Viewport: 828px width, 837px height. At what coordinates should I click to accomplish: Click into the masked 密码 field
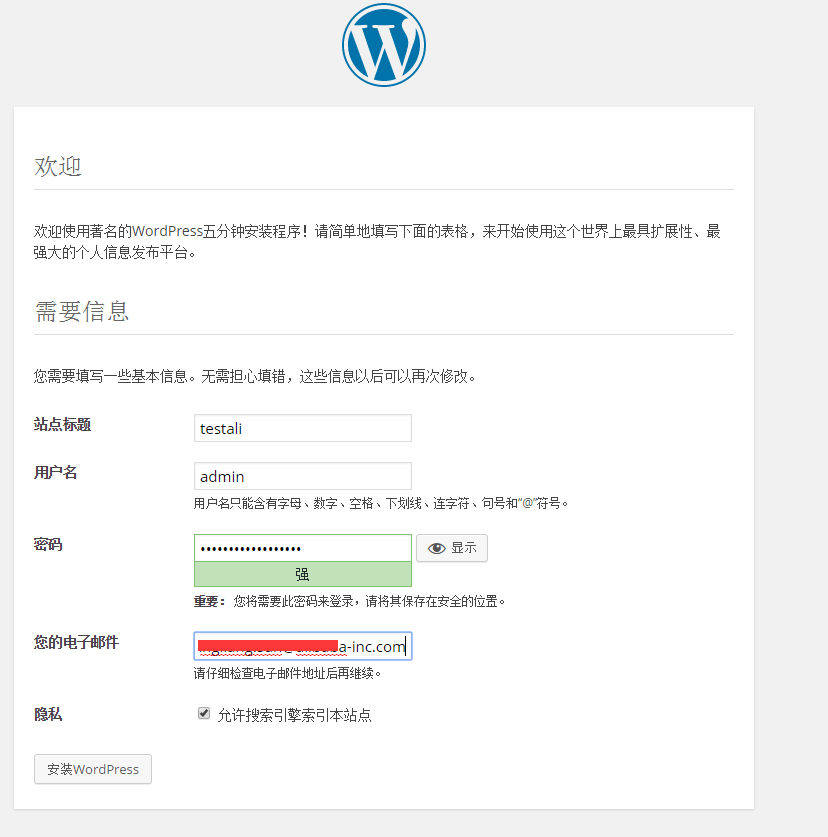tap(302, 548)
